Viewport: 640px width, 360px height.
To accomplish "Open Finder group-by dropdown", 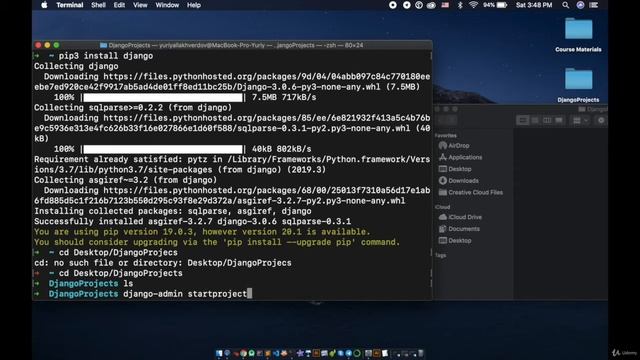I will pos(580,120).
